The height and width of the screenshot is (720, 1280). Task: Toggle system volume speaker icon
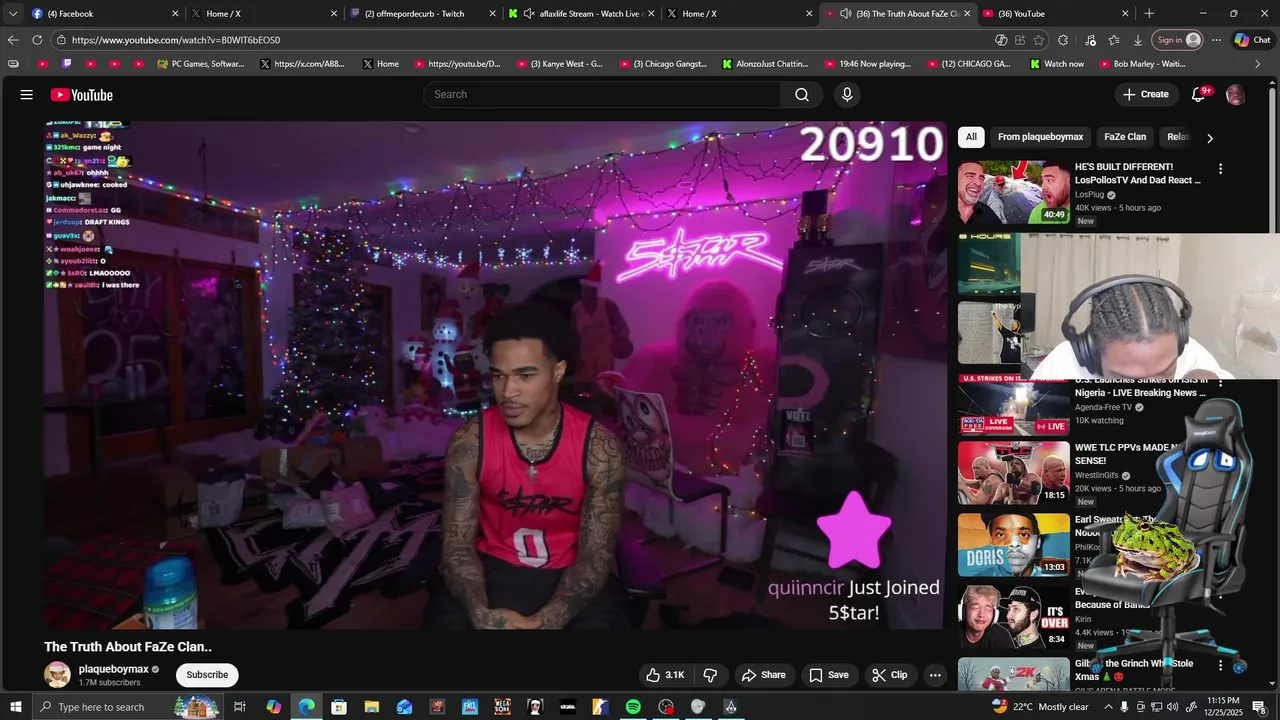click(1172, 707)
